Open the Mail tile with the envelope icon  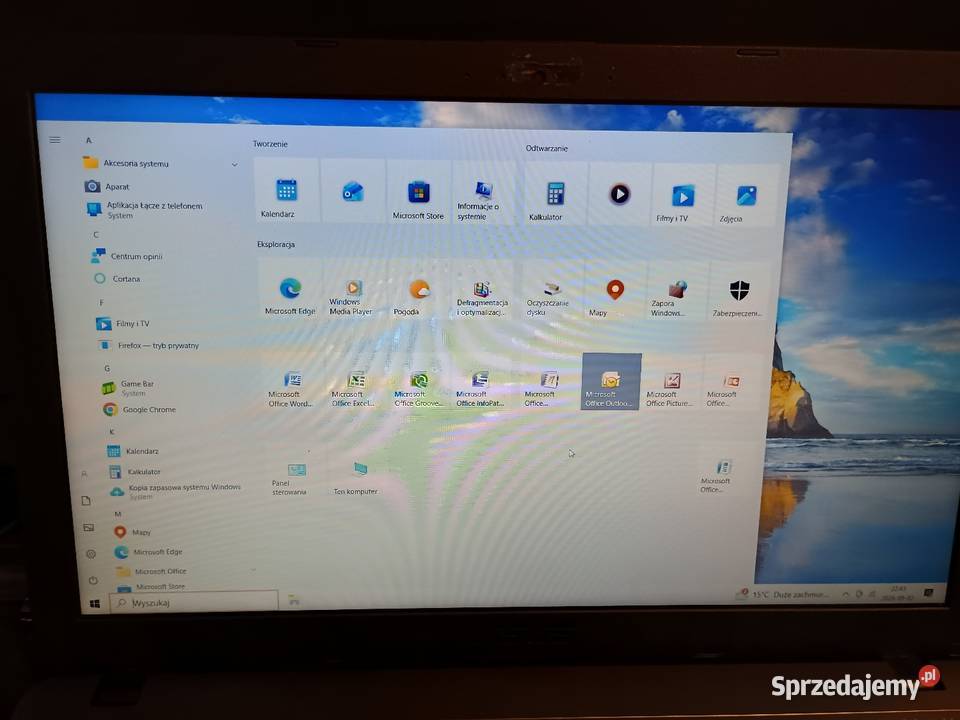coord(353,190)
